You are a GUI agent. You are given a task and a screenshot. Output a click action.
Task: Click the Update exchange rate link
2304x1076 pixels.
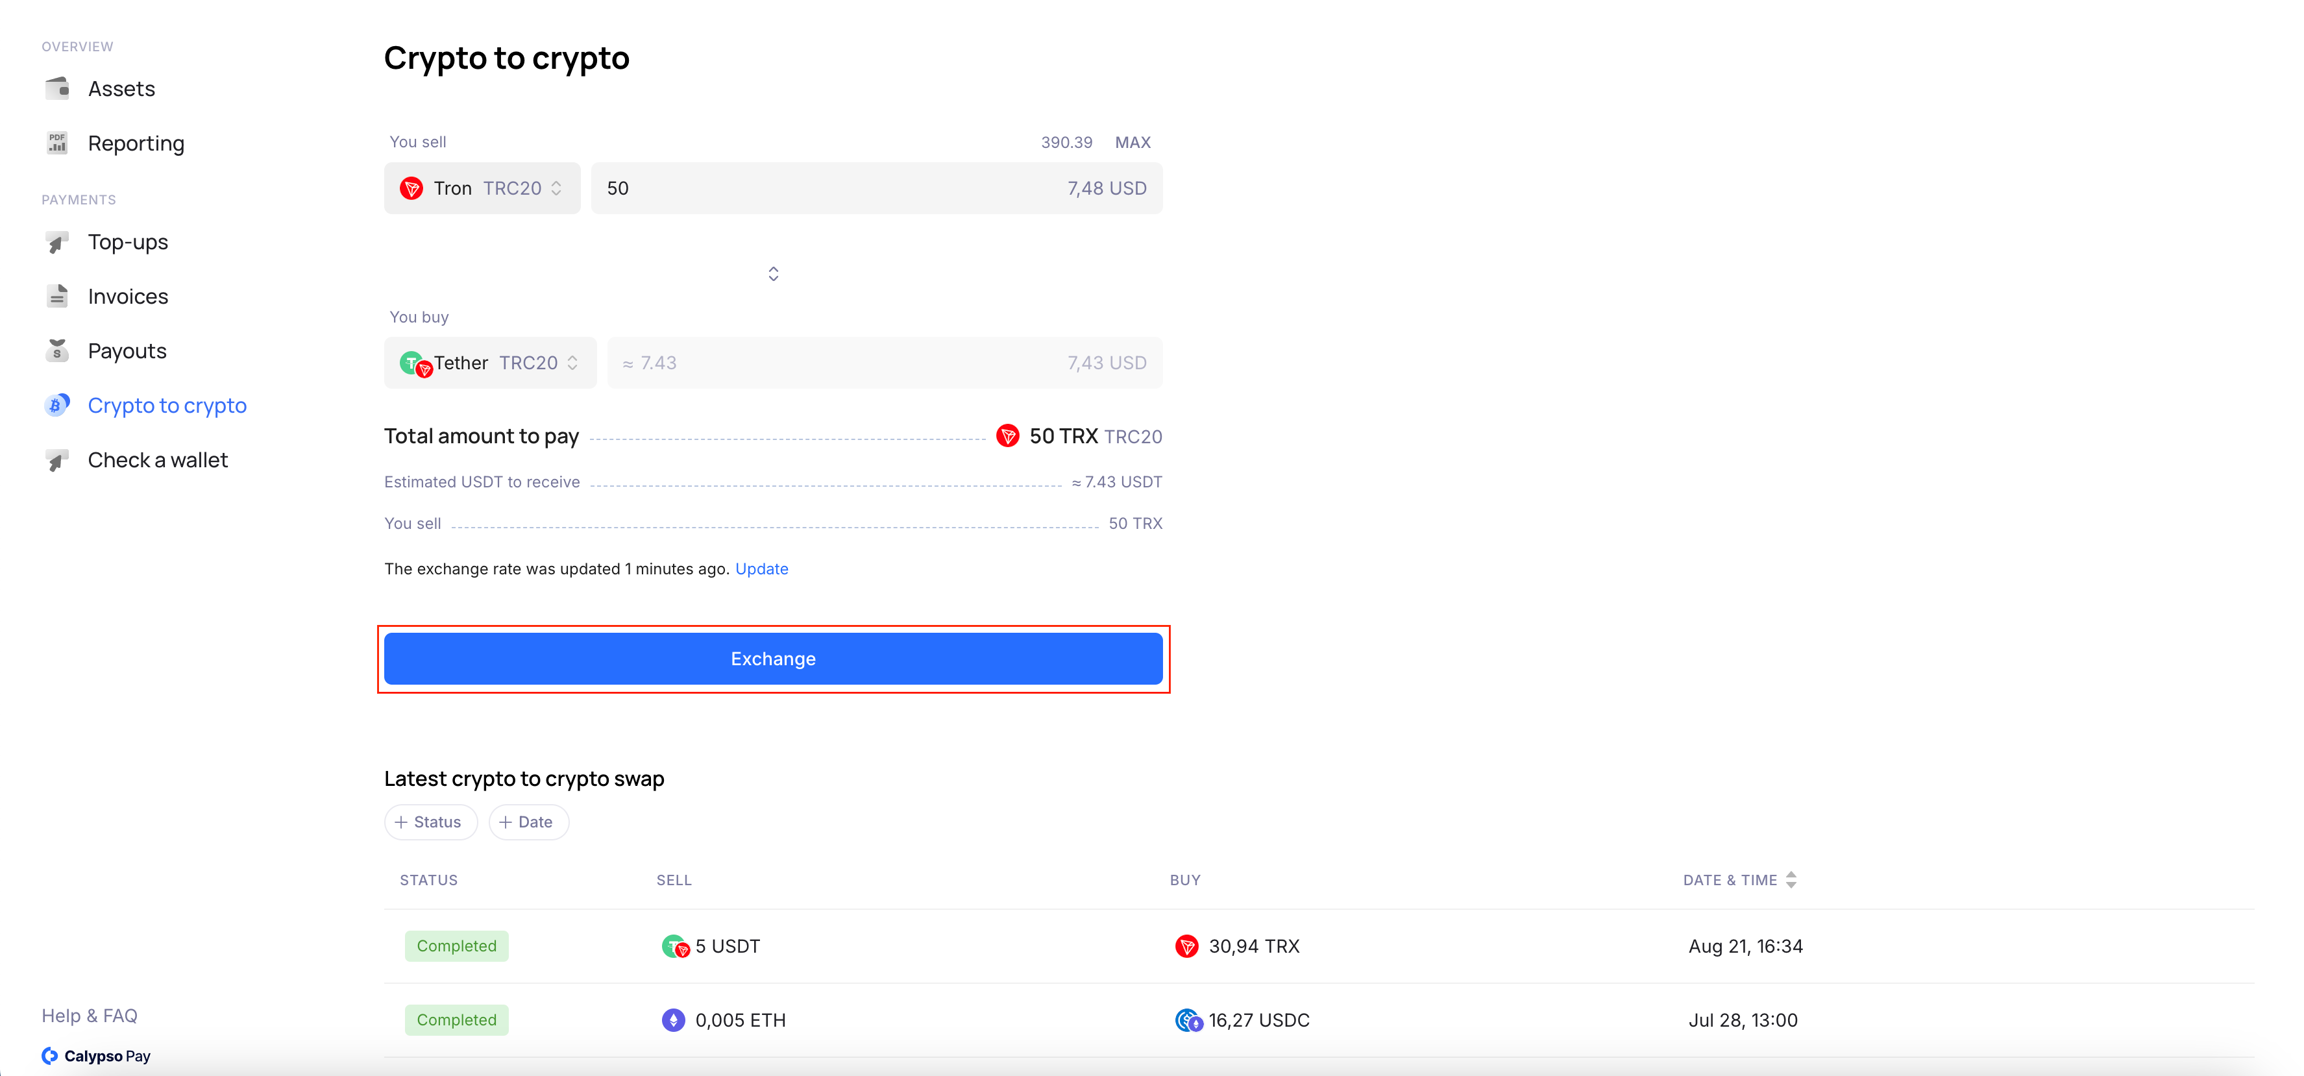[761, 569]
